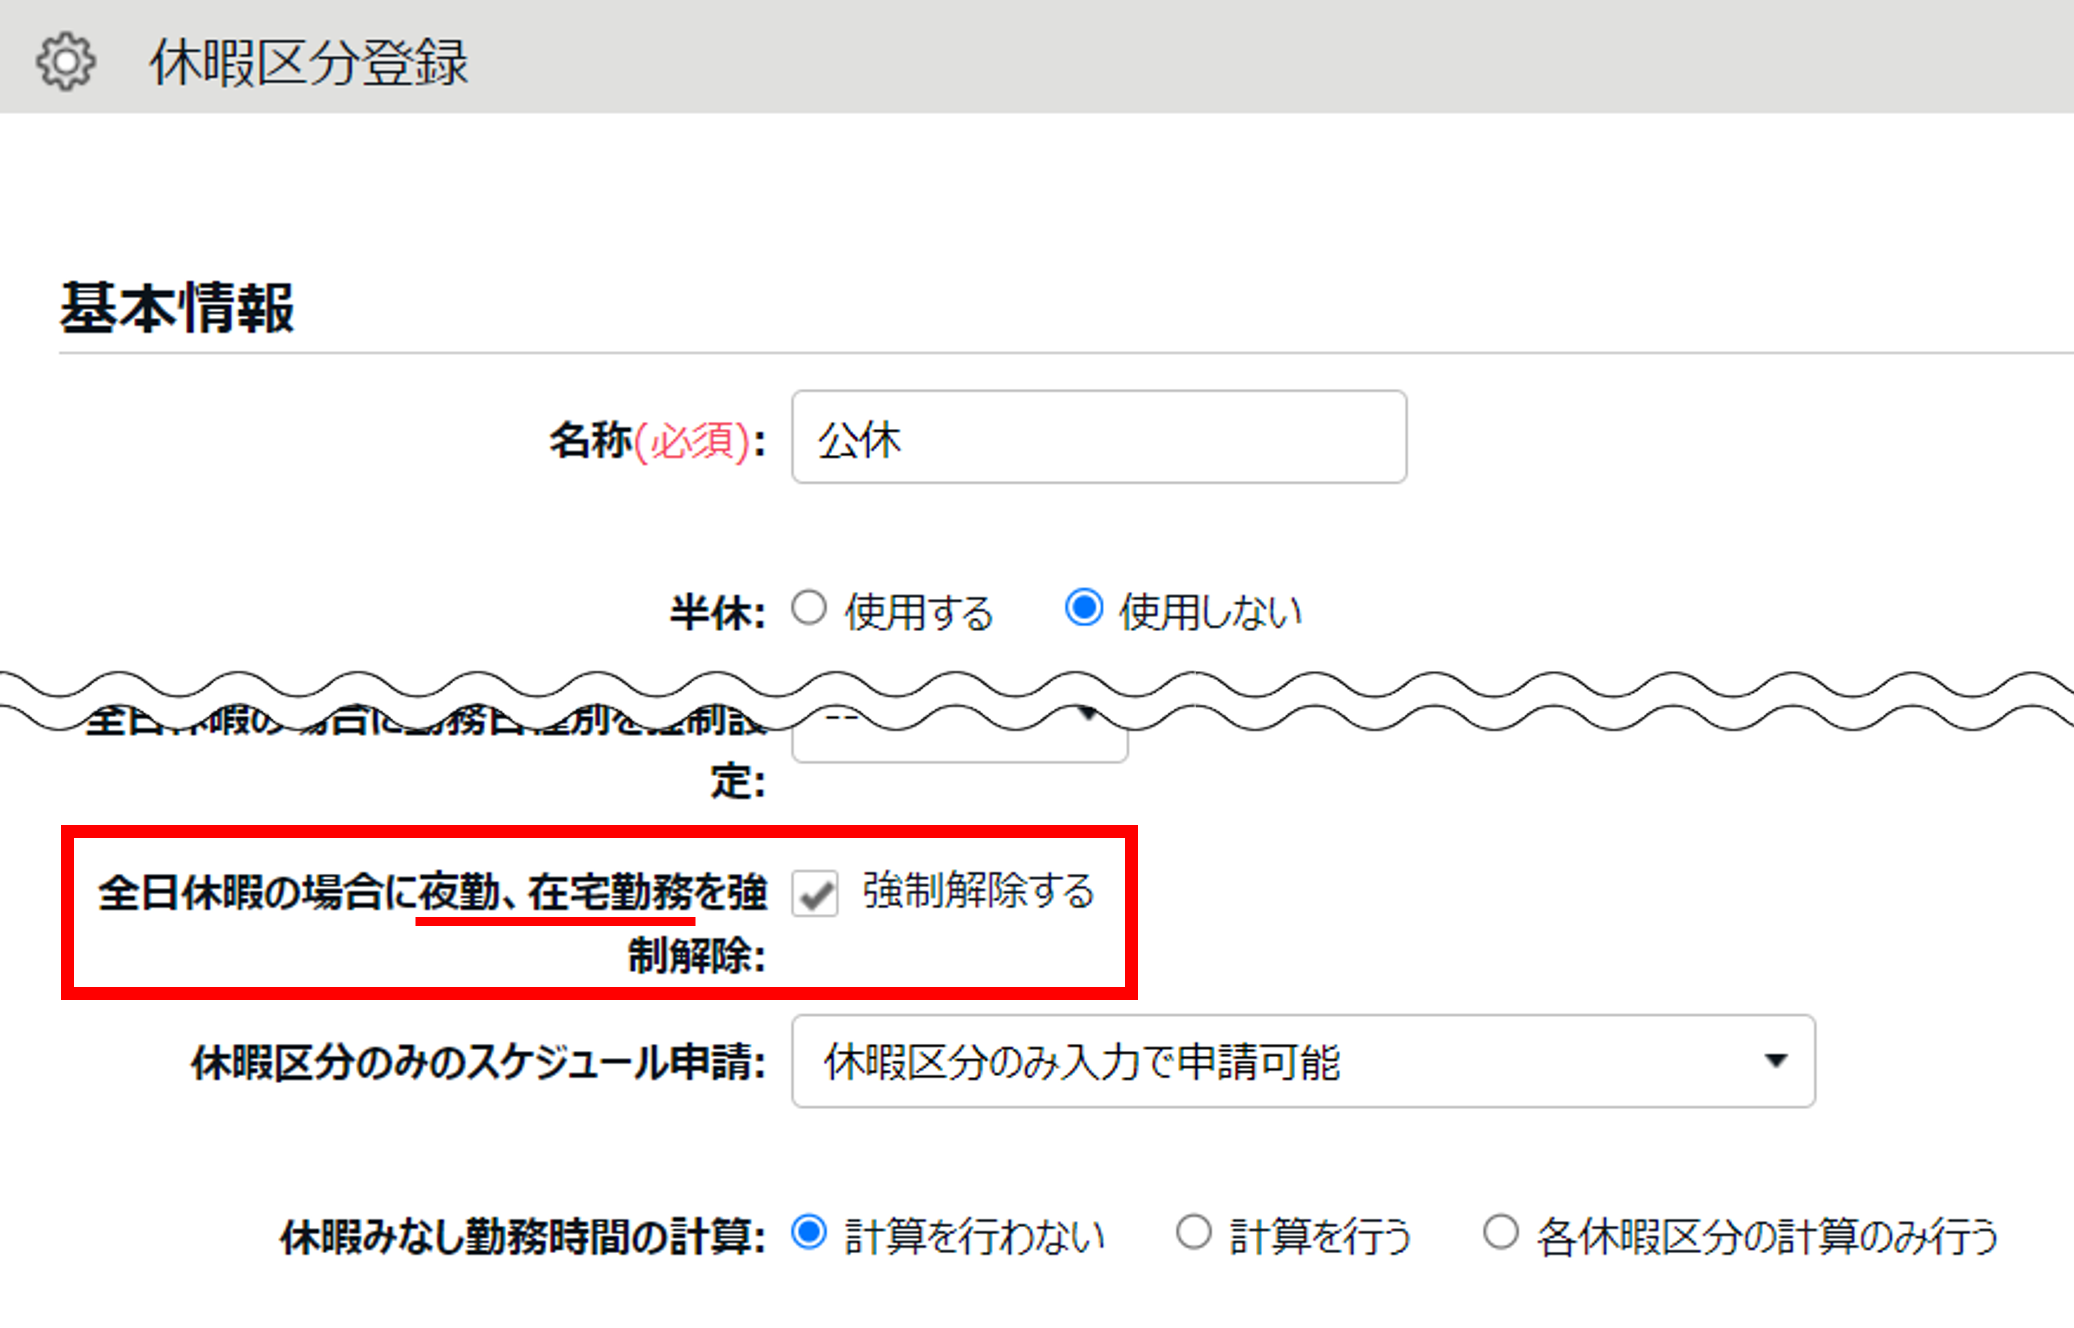The width and height of the screenshot is (2074, 1328).
Task: Click the 休暇みなし勤務時間の計算 label
Action: (x=522, y=1237)
